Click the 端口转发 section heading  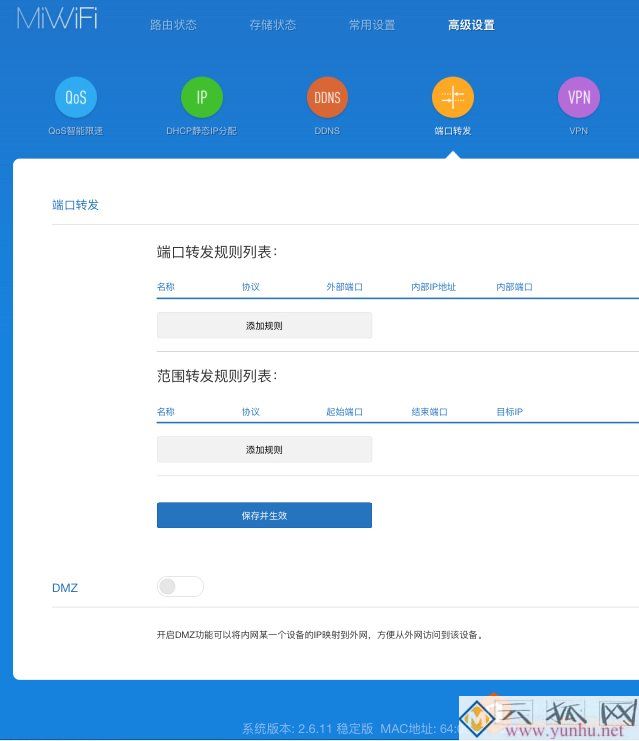click(x=76, y=205)
